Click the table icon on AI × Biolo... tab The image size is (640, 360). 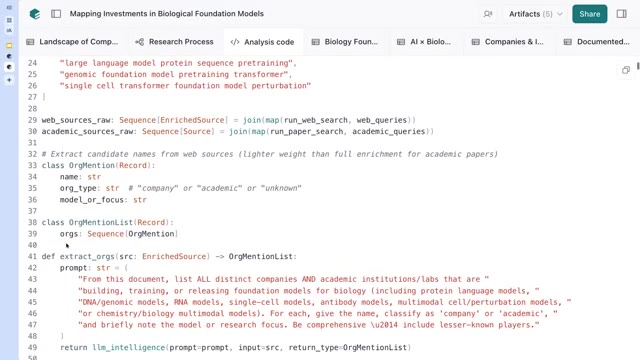(x=401, y=42)
